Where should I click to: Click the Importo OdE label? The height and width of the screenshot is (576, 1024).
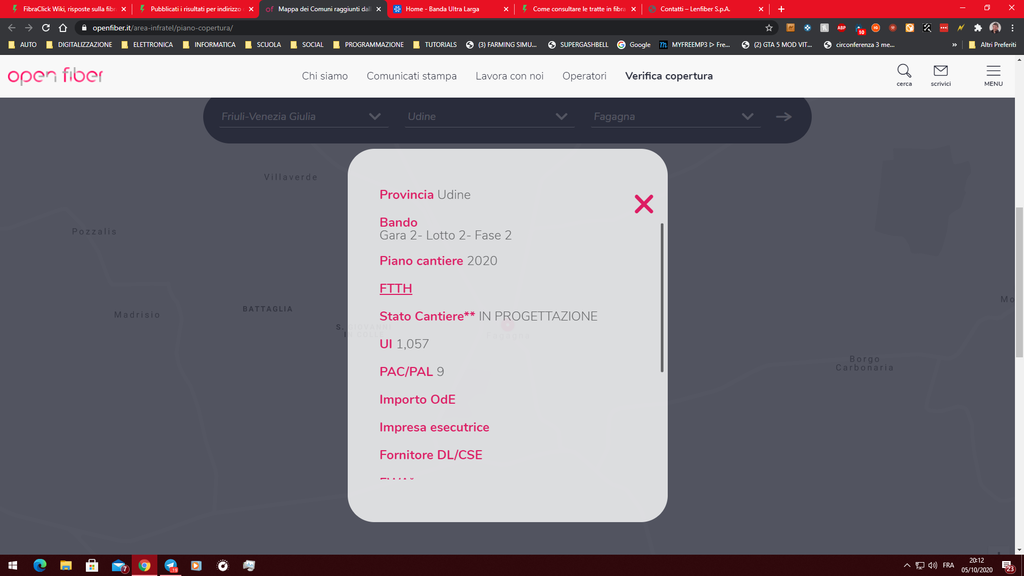(417, 400)
